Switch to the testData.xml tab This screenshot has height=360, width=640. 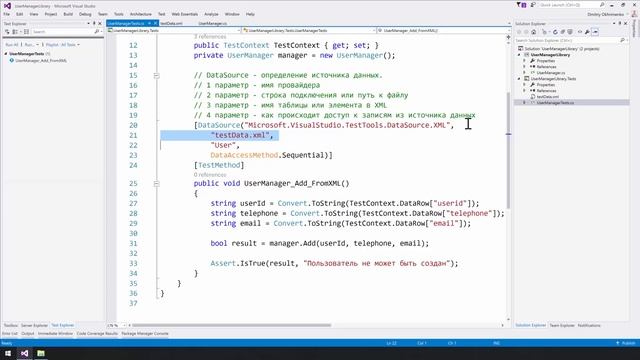click(x=171, y=23)
